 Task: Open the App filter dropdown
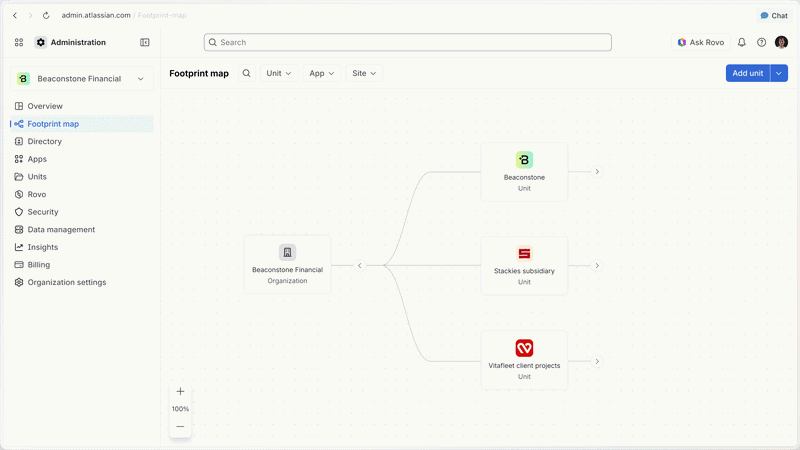click(x=321, y=73)
